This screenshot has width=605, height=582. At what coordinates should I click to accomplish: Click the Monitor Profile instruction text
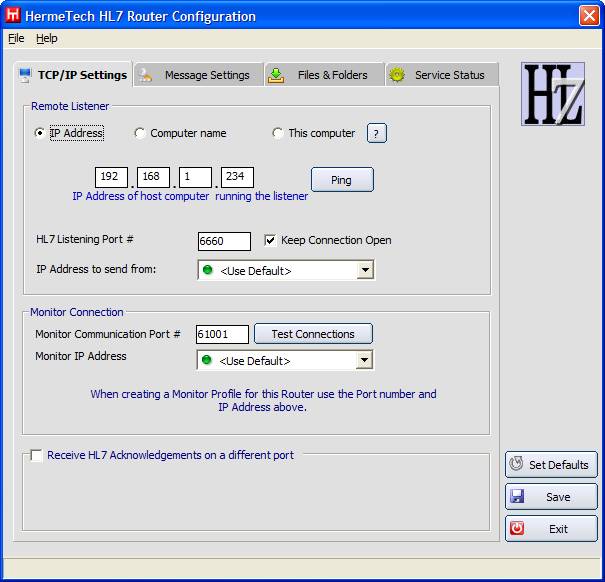click(x=263, y=401)
